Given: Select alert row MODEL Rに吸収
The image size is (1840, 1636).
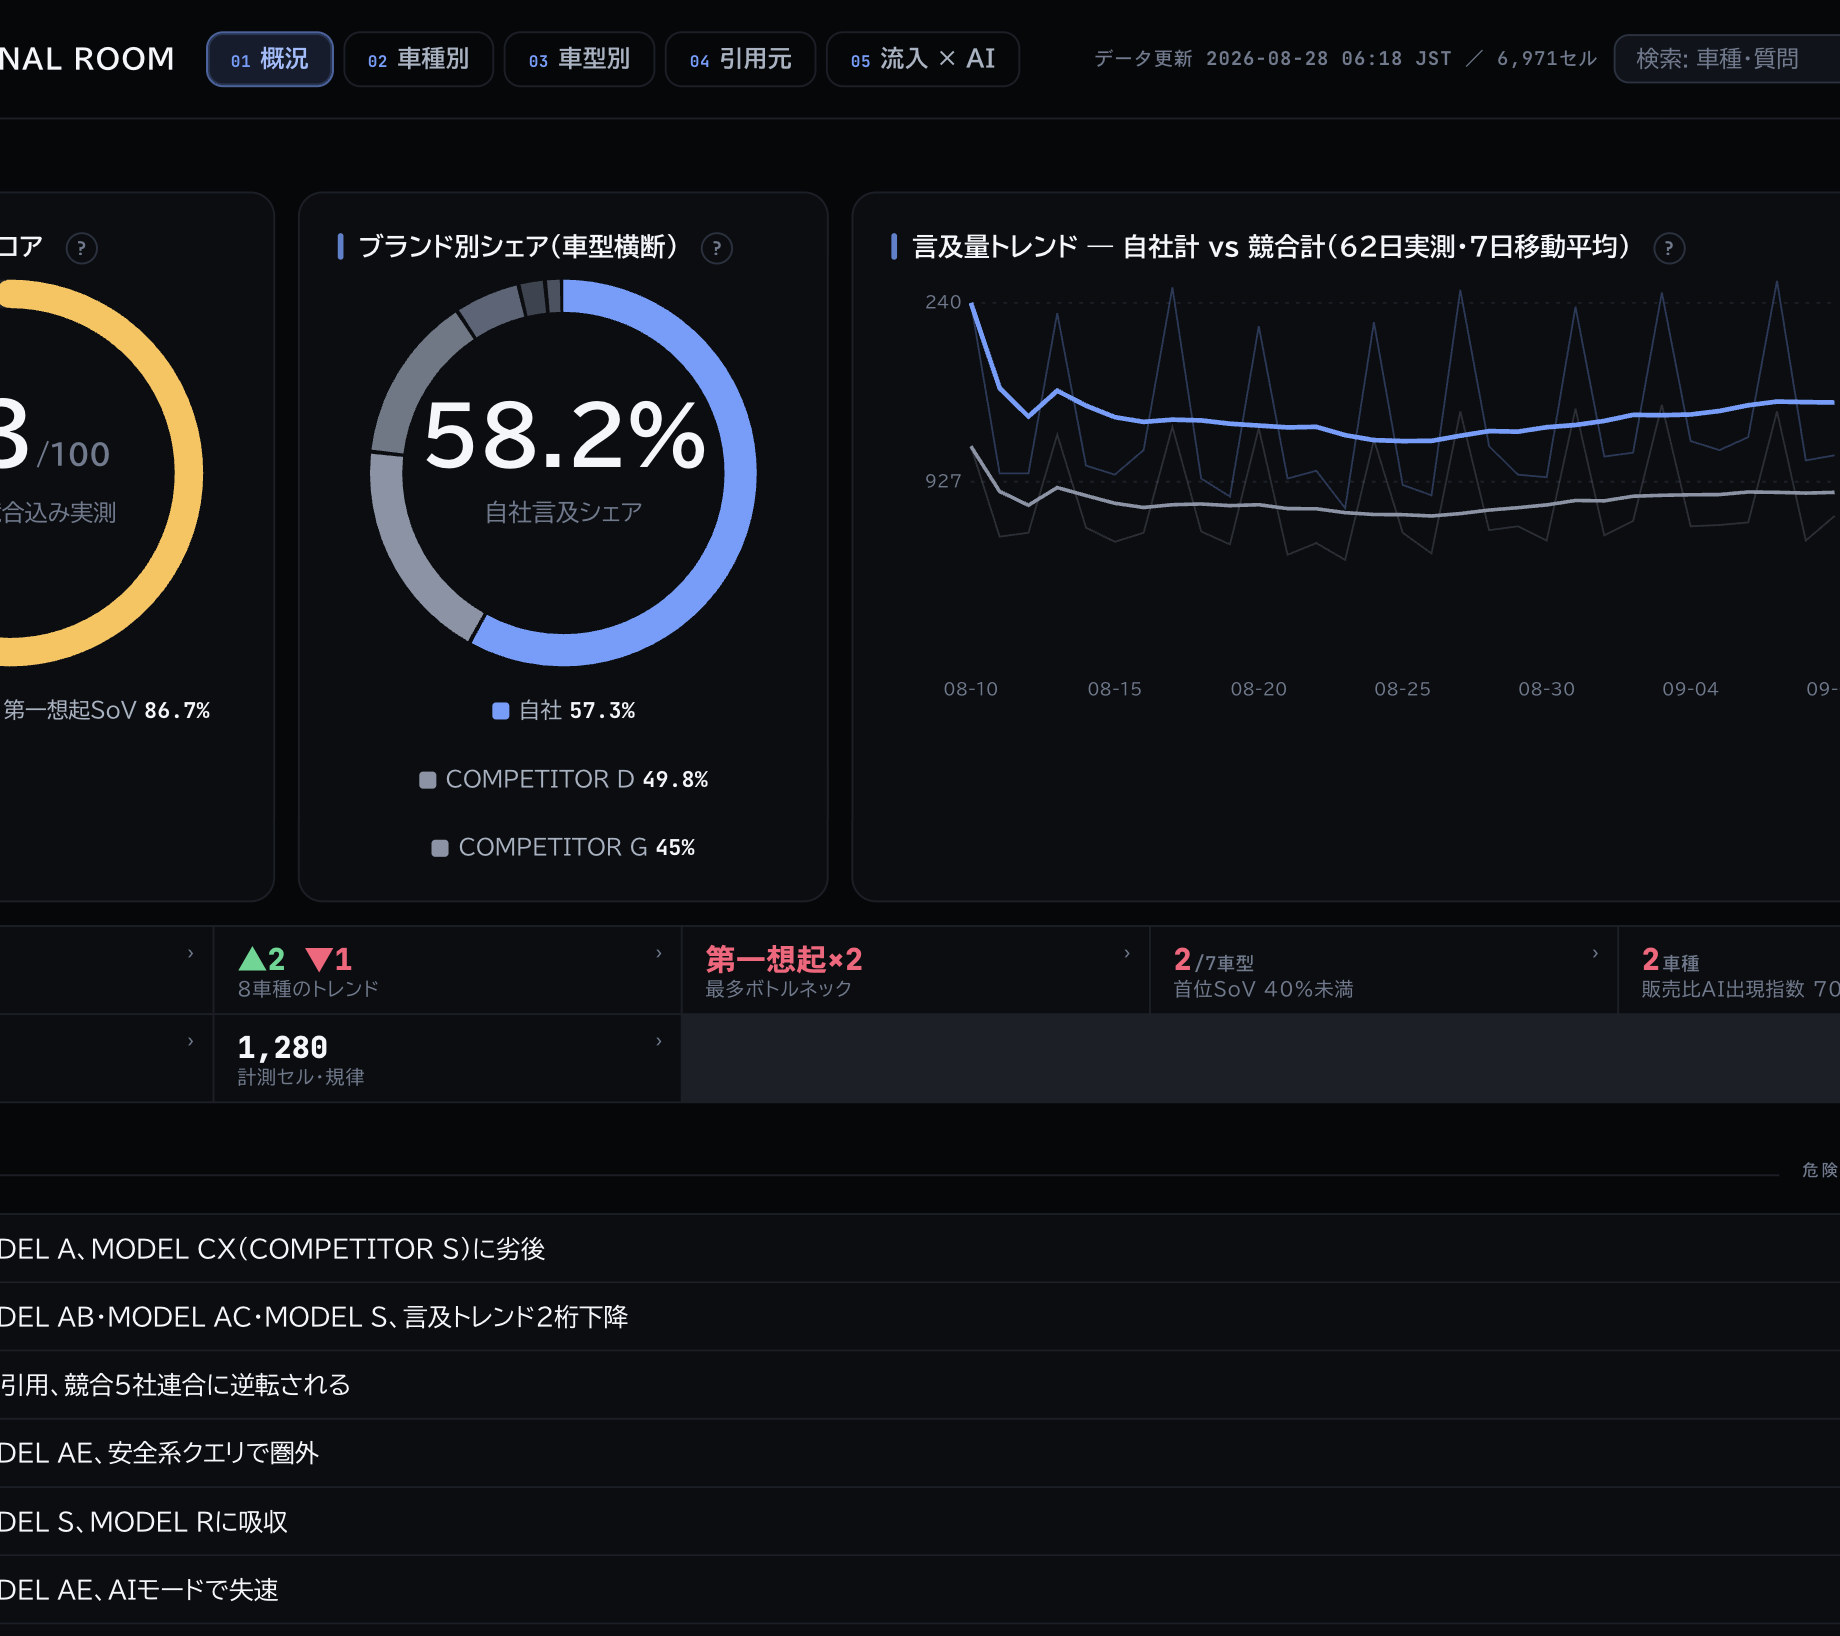Looking at the screenshot, I should click(x=920, y=1522).
